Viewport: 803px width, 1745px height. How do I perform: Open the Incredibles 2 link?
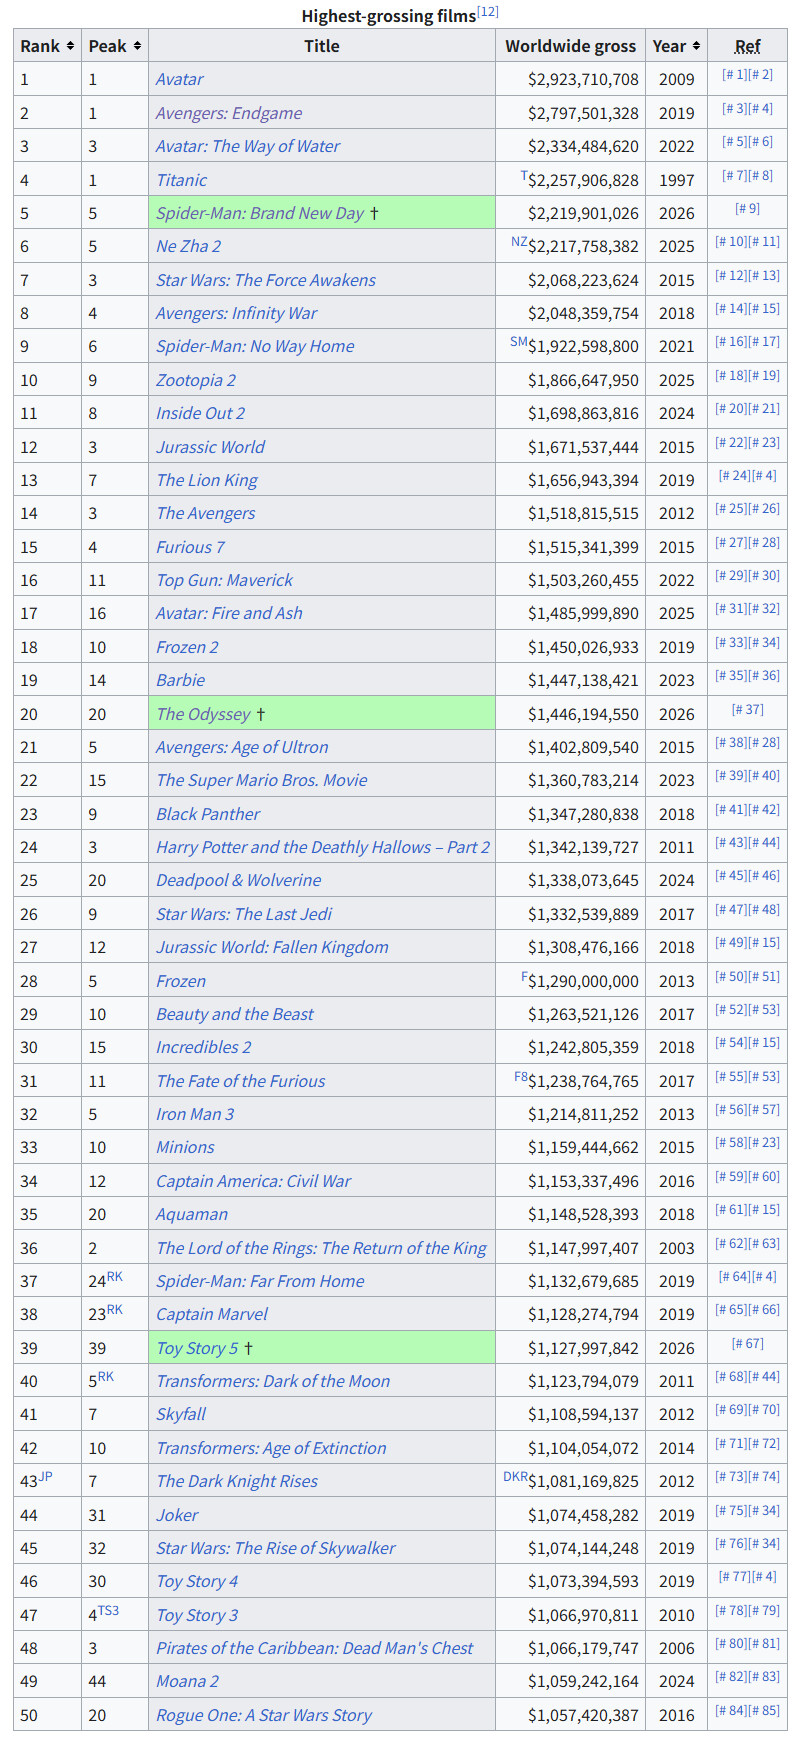click(204, 1047)
